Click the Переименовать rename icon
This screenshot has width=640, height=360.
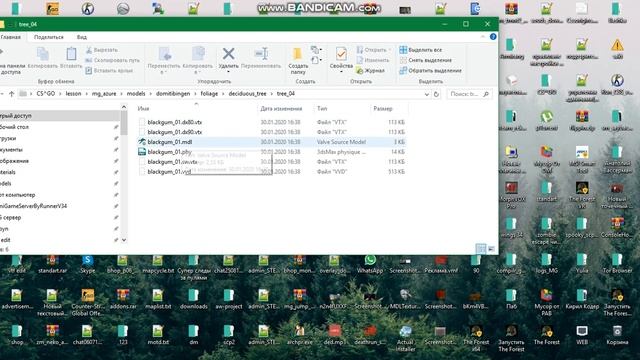click(261, 53)
